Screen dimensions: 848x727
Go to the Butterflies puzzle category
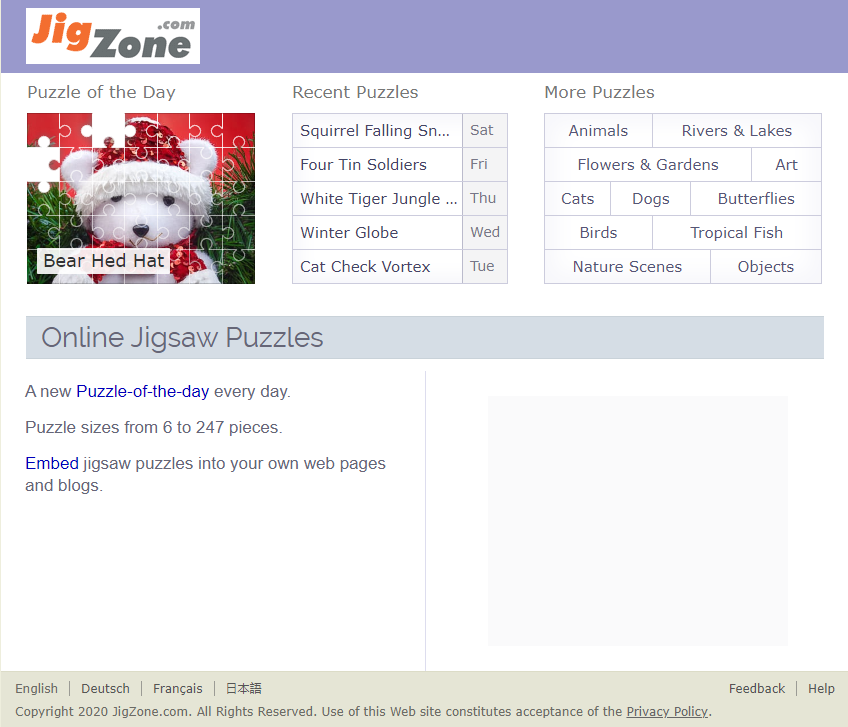point(755,199)
